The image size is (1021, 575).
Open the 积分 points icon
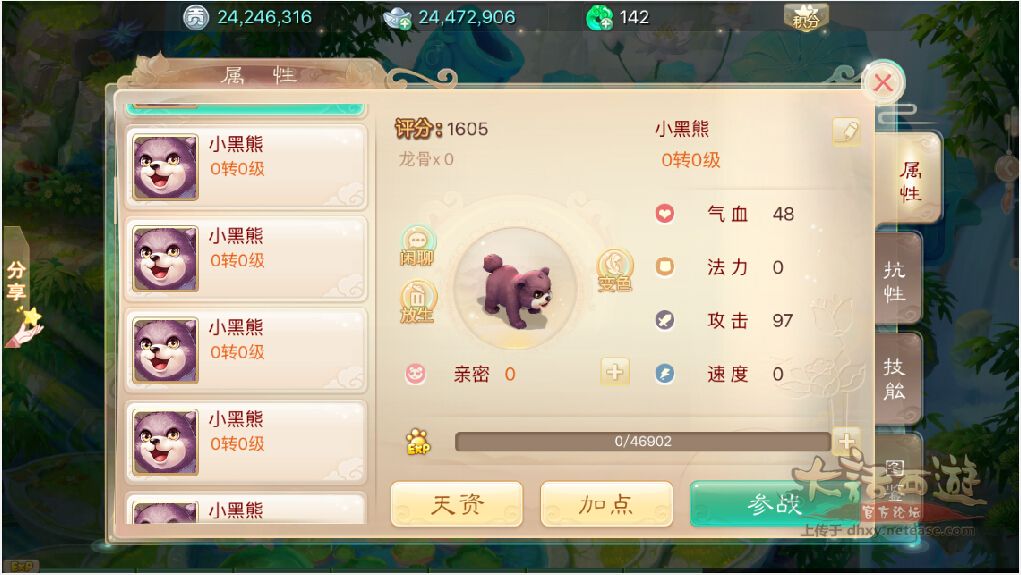(806, 17)
